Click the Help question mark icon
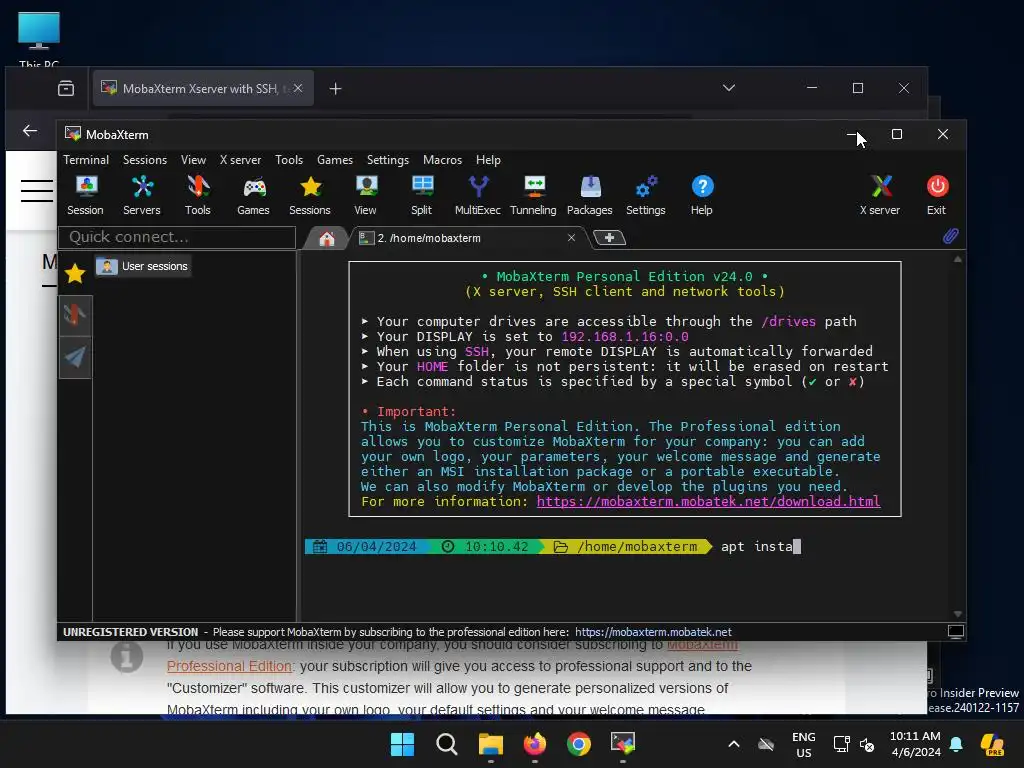This screenshot has width=1024, height=768. 702,195
